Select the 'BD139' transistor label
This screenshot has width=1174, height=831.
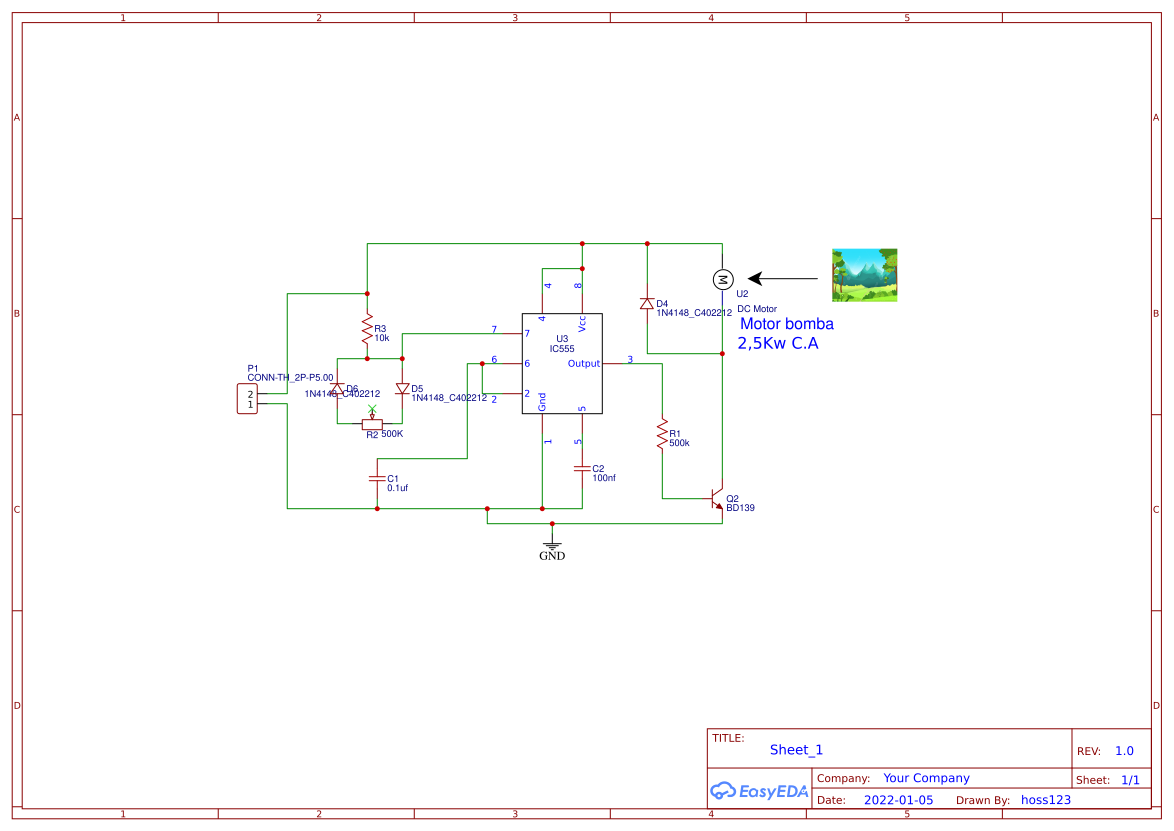(740, 508)
